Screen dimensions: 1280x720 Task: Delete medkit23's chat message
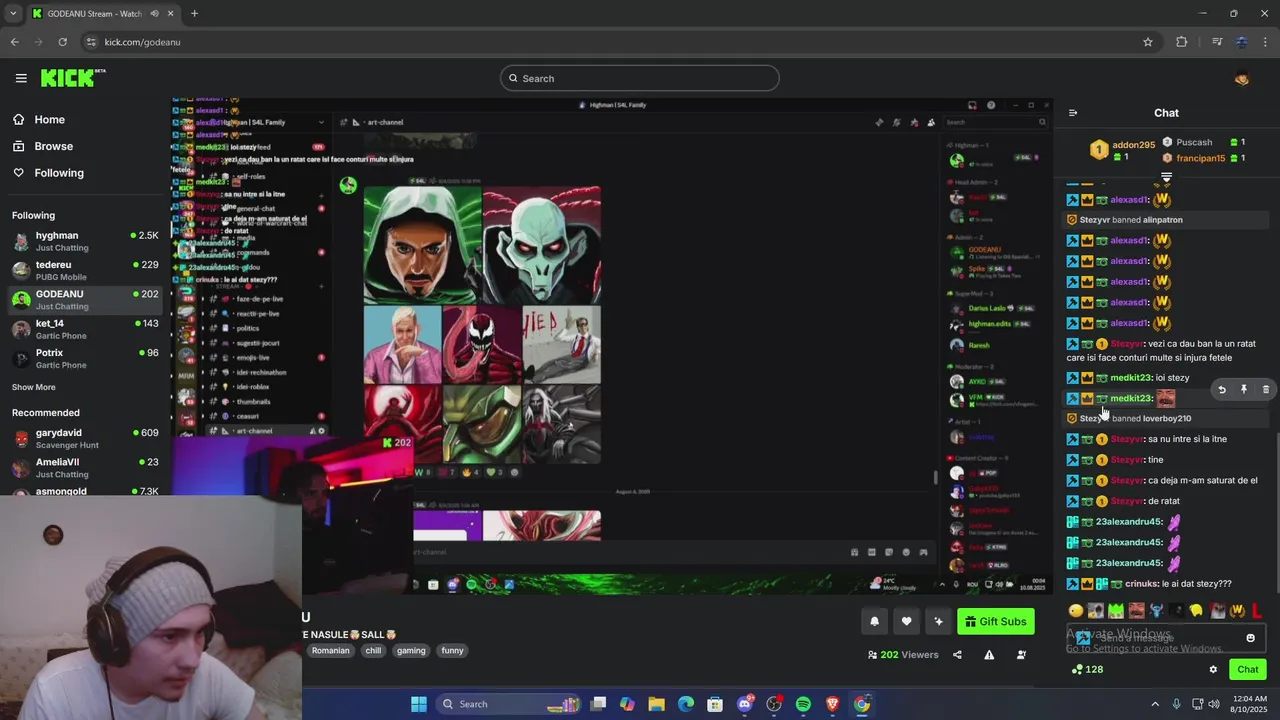click(1265, 390)
